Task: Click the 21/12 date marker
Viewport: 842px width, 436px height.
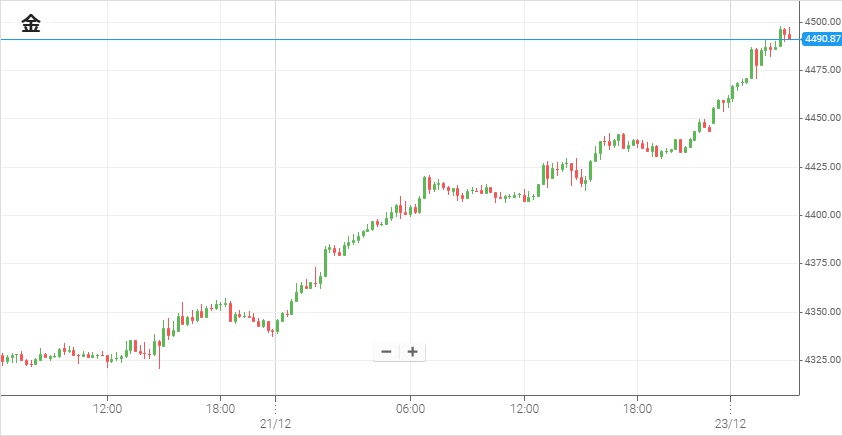Action: (275, 424)
